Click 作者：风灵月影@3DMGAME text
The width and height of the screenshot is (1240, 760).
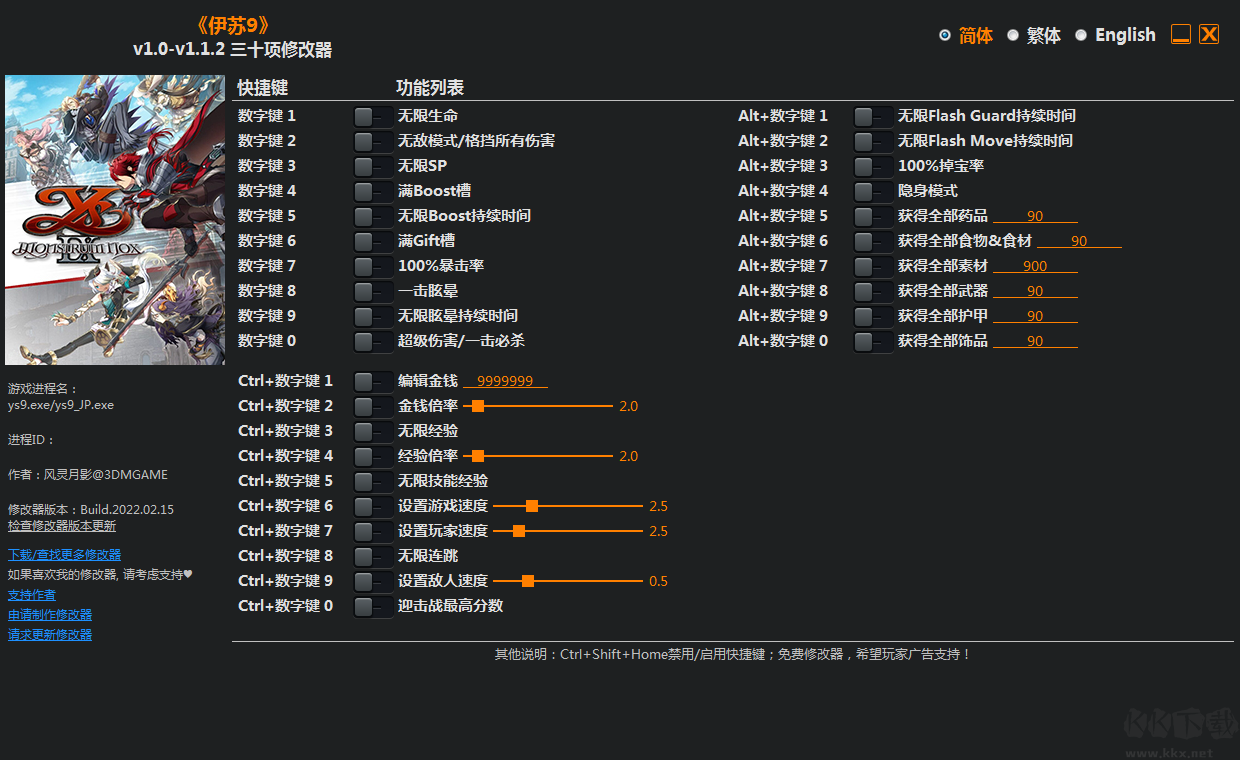tap(88, 475)
